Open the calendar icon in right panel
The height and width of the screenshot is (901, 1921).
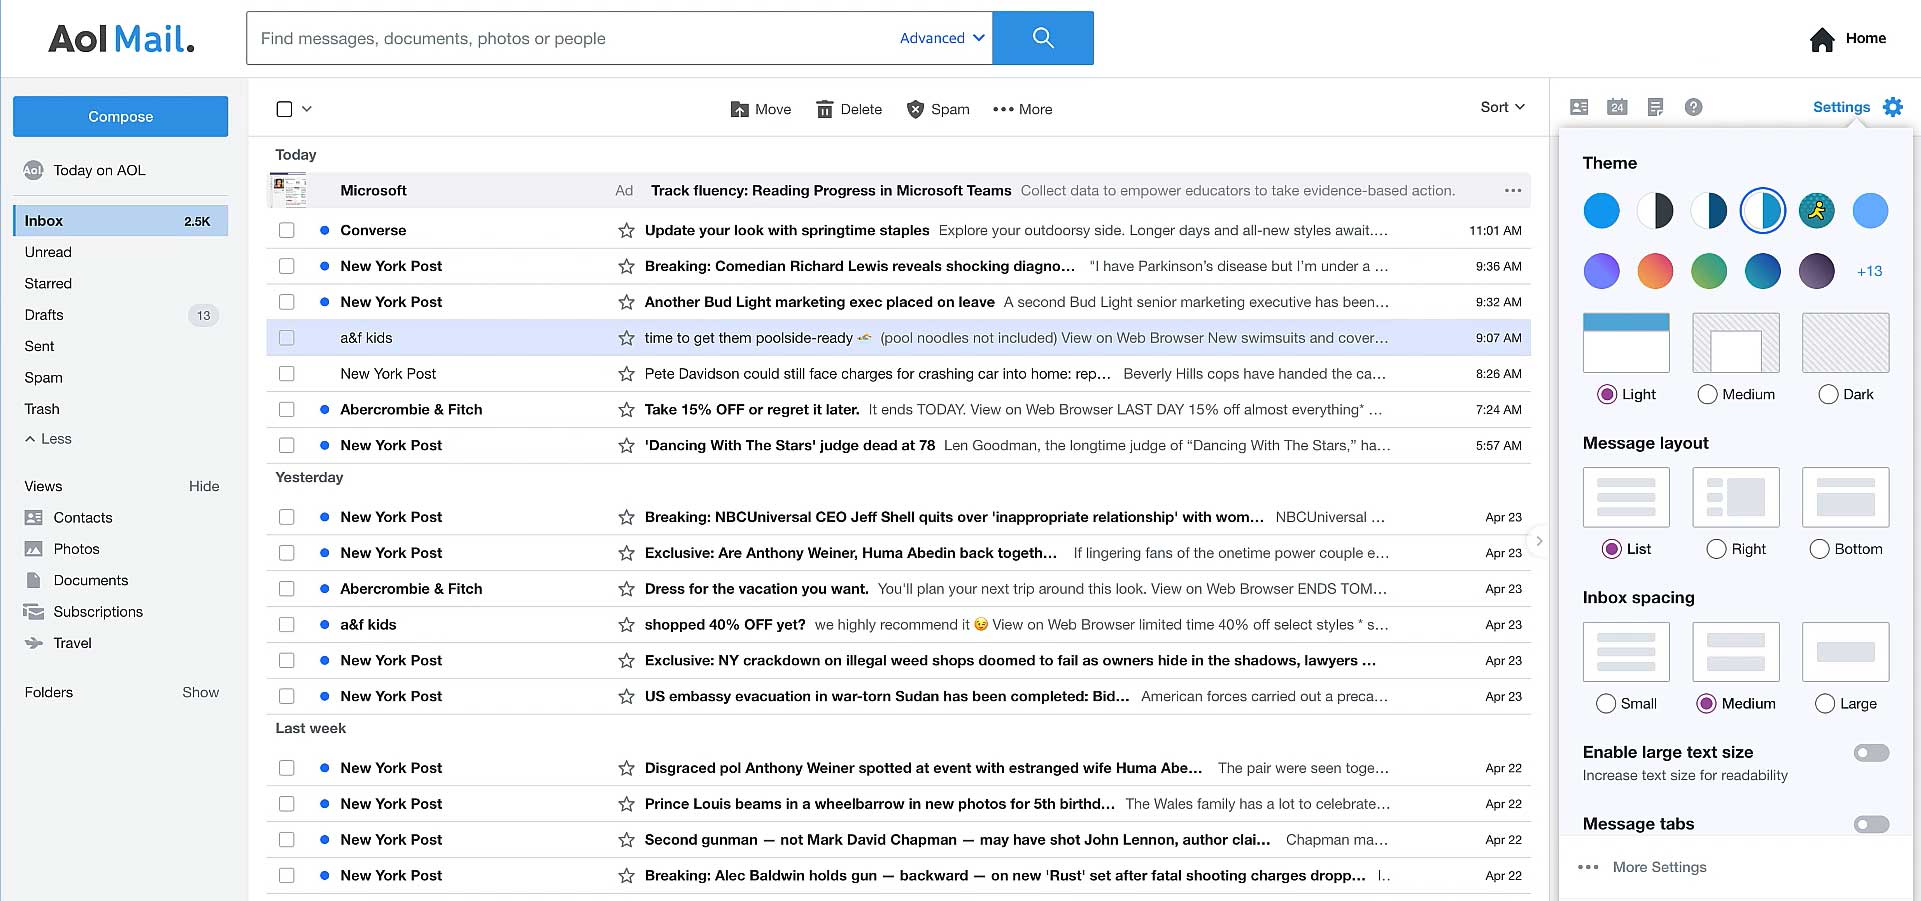click(x=1617, y=107)
